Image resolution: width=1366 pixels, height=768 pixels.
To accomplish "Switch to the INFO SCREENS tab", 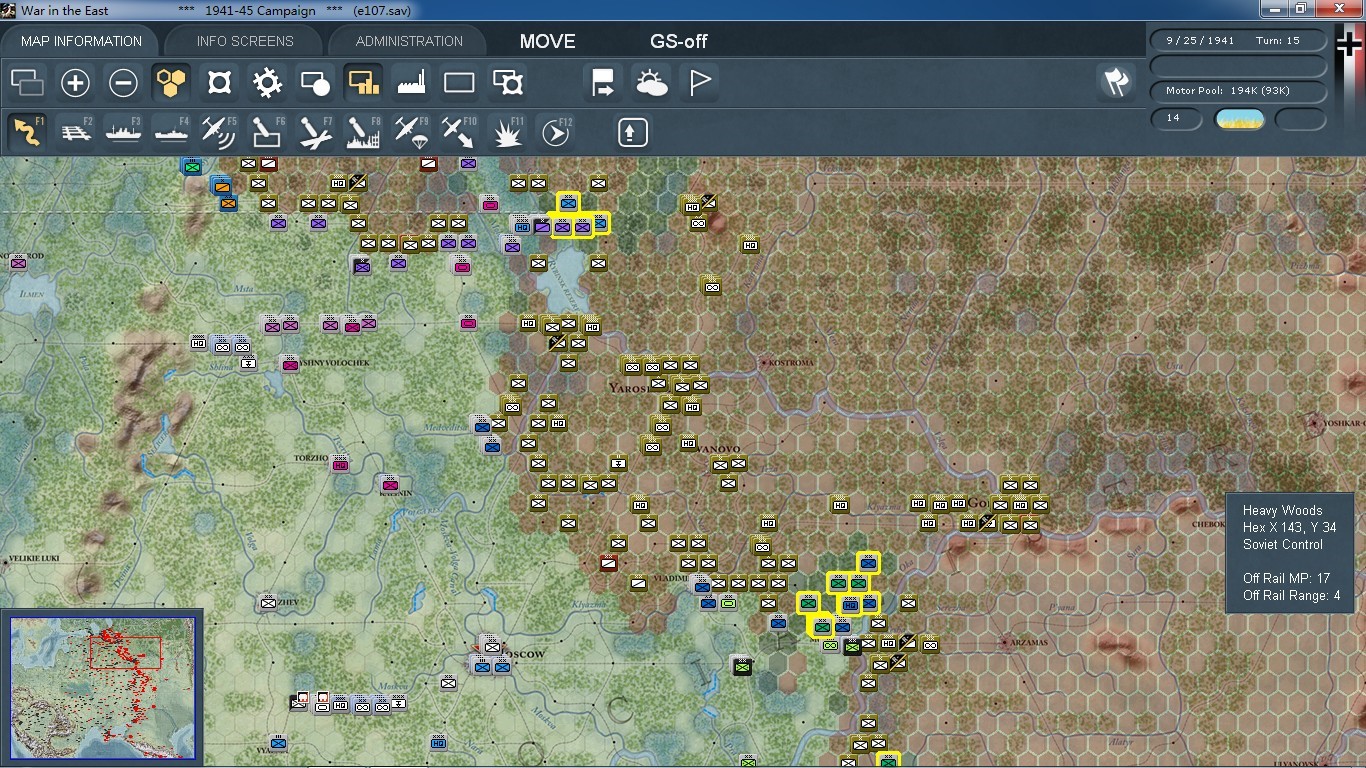I will 245,41.
